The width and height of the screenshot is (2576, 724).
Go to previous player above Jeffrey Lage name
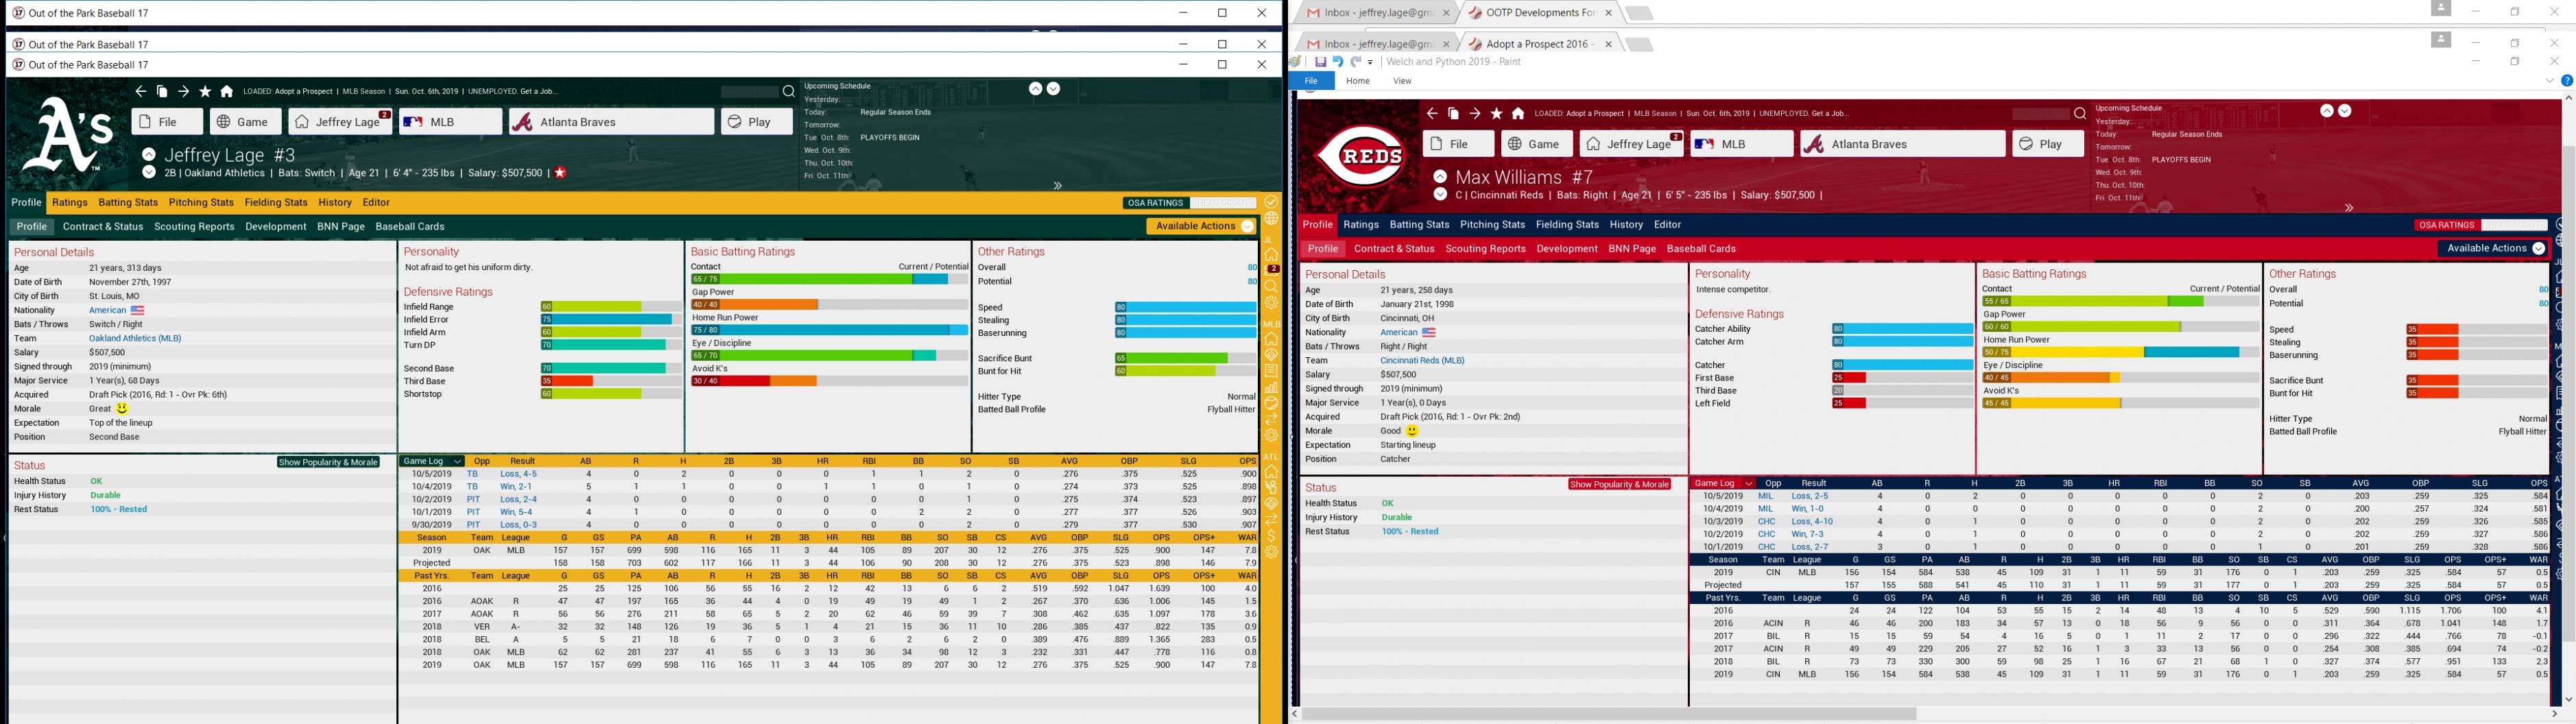pyautogui.click(x=149, y=155)
